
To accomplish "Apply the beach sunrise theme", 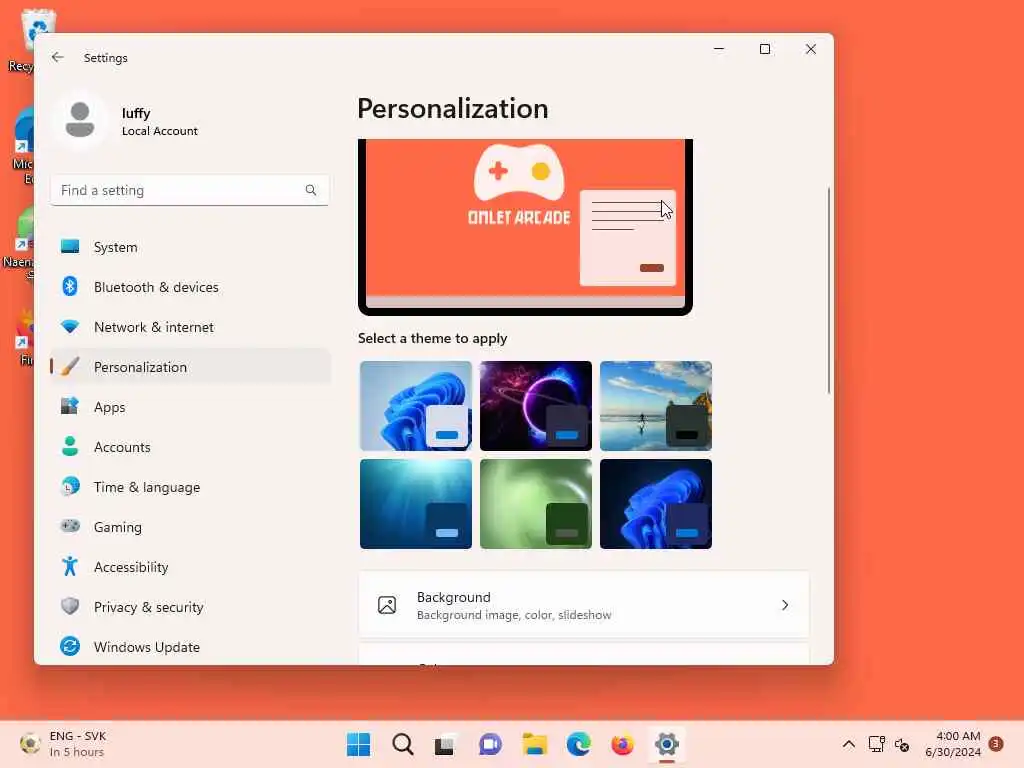I will pyautogui.click(x=656, y=406).
